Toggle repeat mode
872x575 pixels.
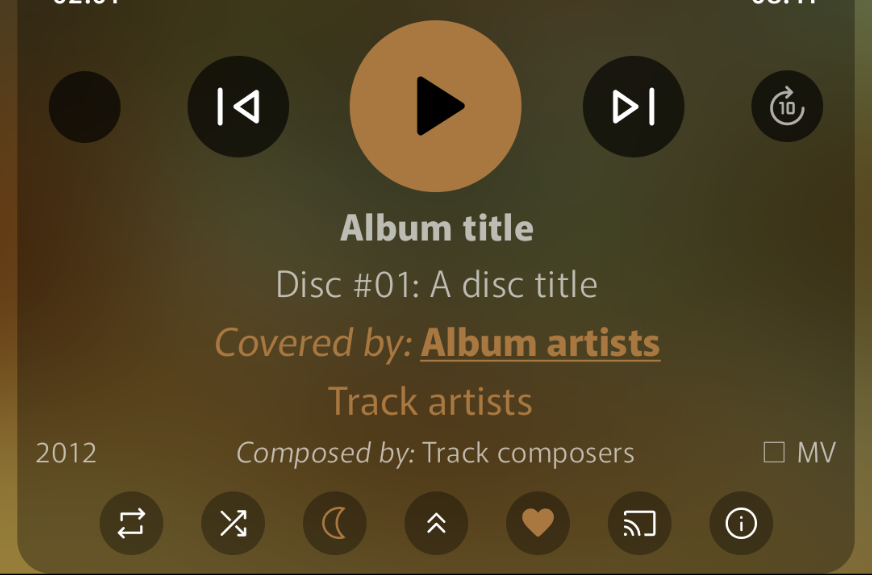[131, 523]
